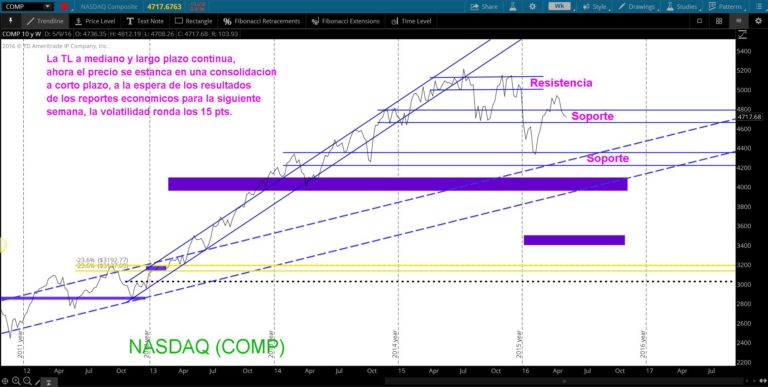Choose the Time Level drawing tool
This screenshot has height=387, width=768.
coord(411,21)
